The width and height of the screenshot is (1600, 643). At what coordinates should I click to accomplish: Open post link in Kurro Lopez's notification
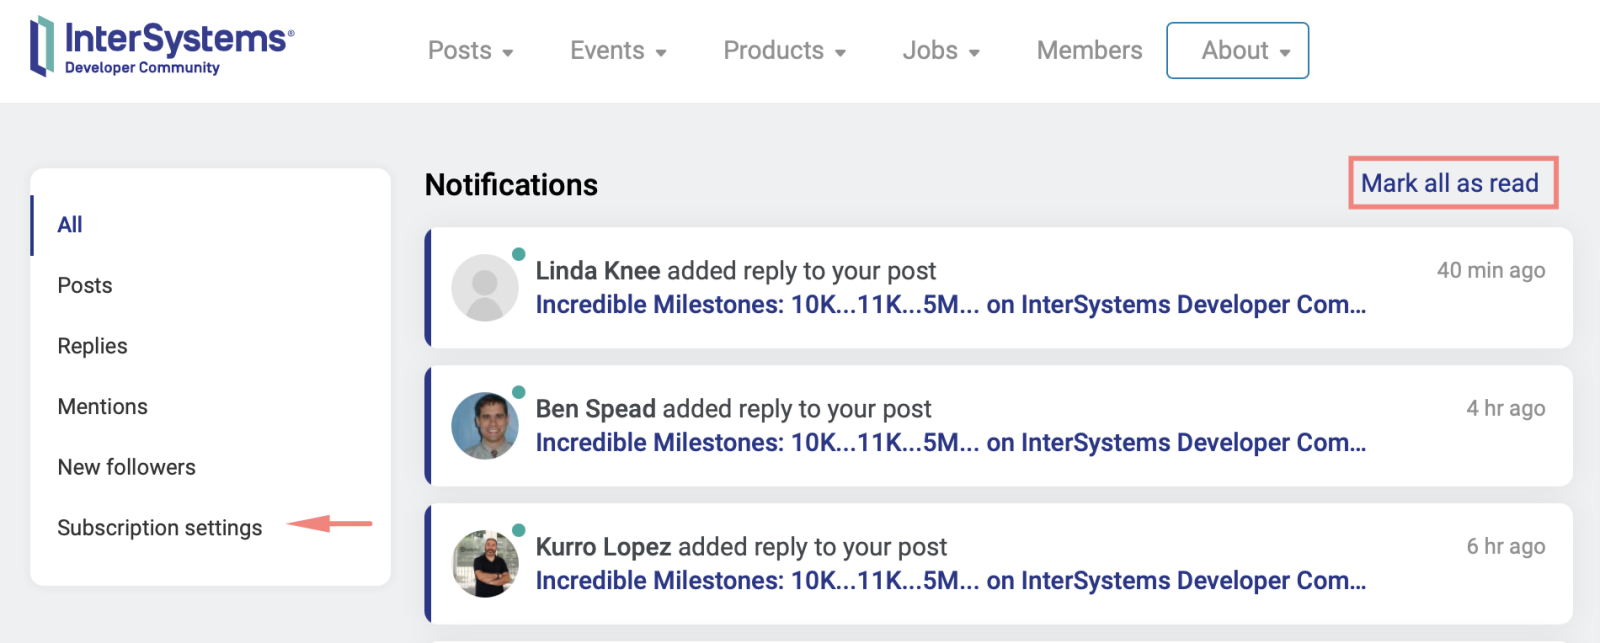pos(951,581)
